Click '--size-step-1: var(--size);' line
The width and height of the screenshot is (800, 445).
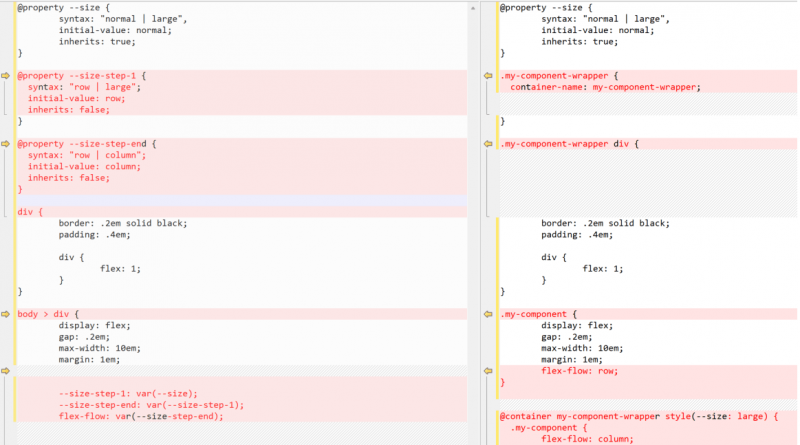point(128,393)
